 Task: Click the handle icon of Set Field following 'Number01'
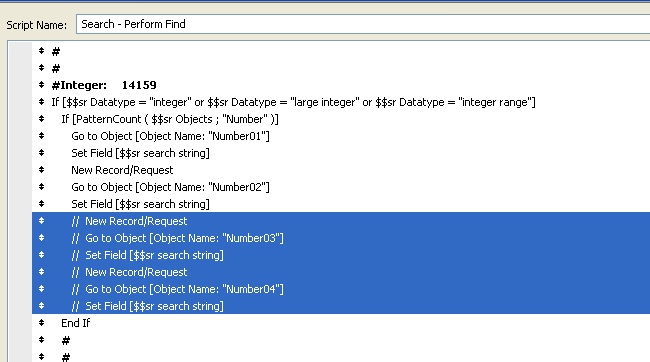[x=41, y=153]
